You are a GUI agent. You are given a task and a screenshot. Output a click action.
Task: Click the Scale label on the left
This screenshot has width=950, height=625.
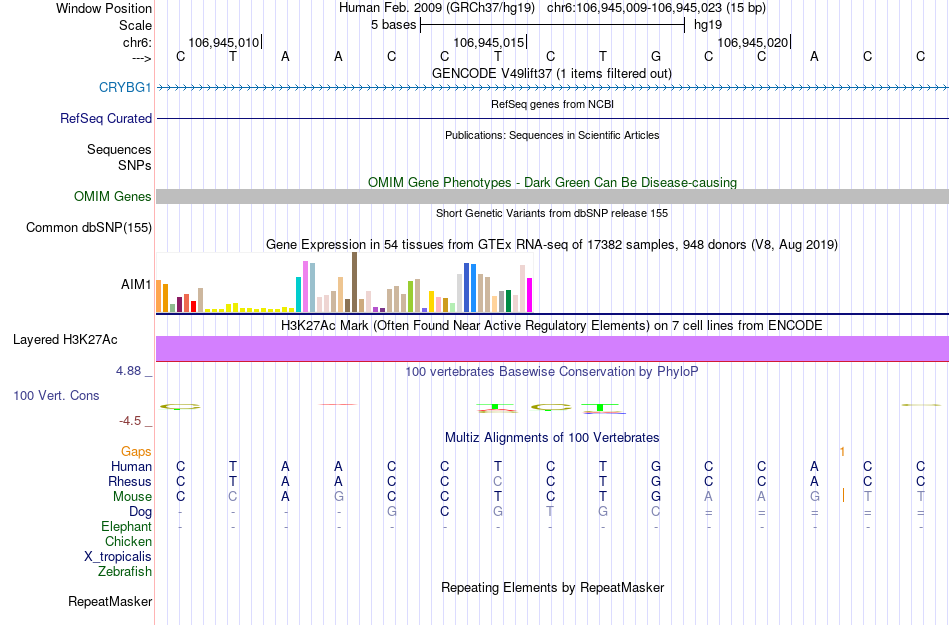click(135, 25)
